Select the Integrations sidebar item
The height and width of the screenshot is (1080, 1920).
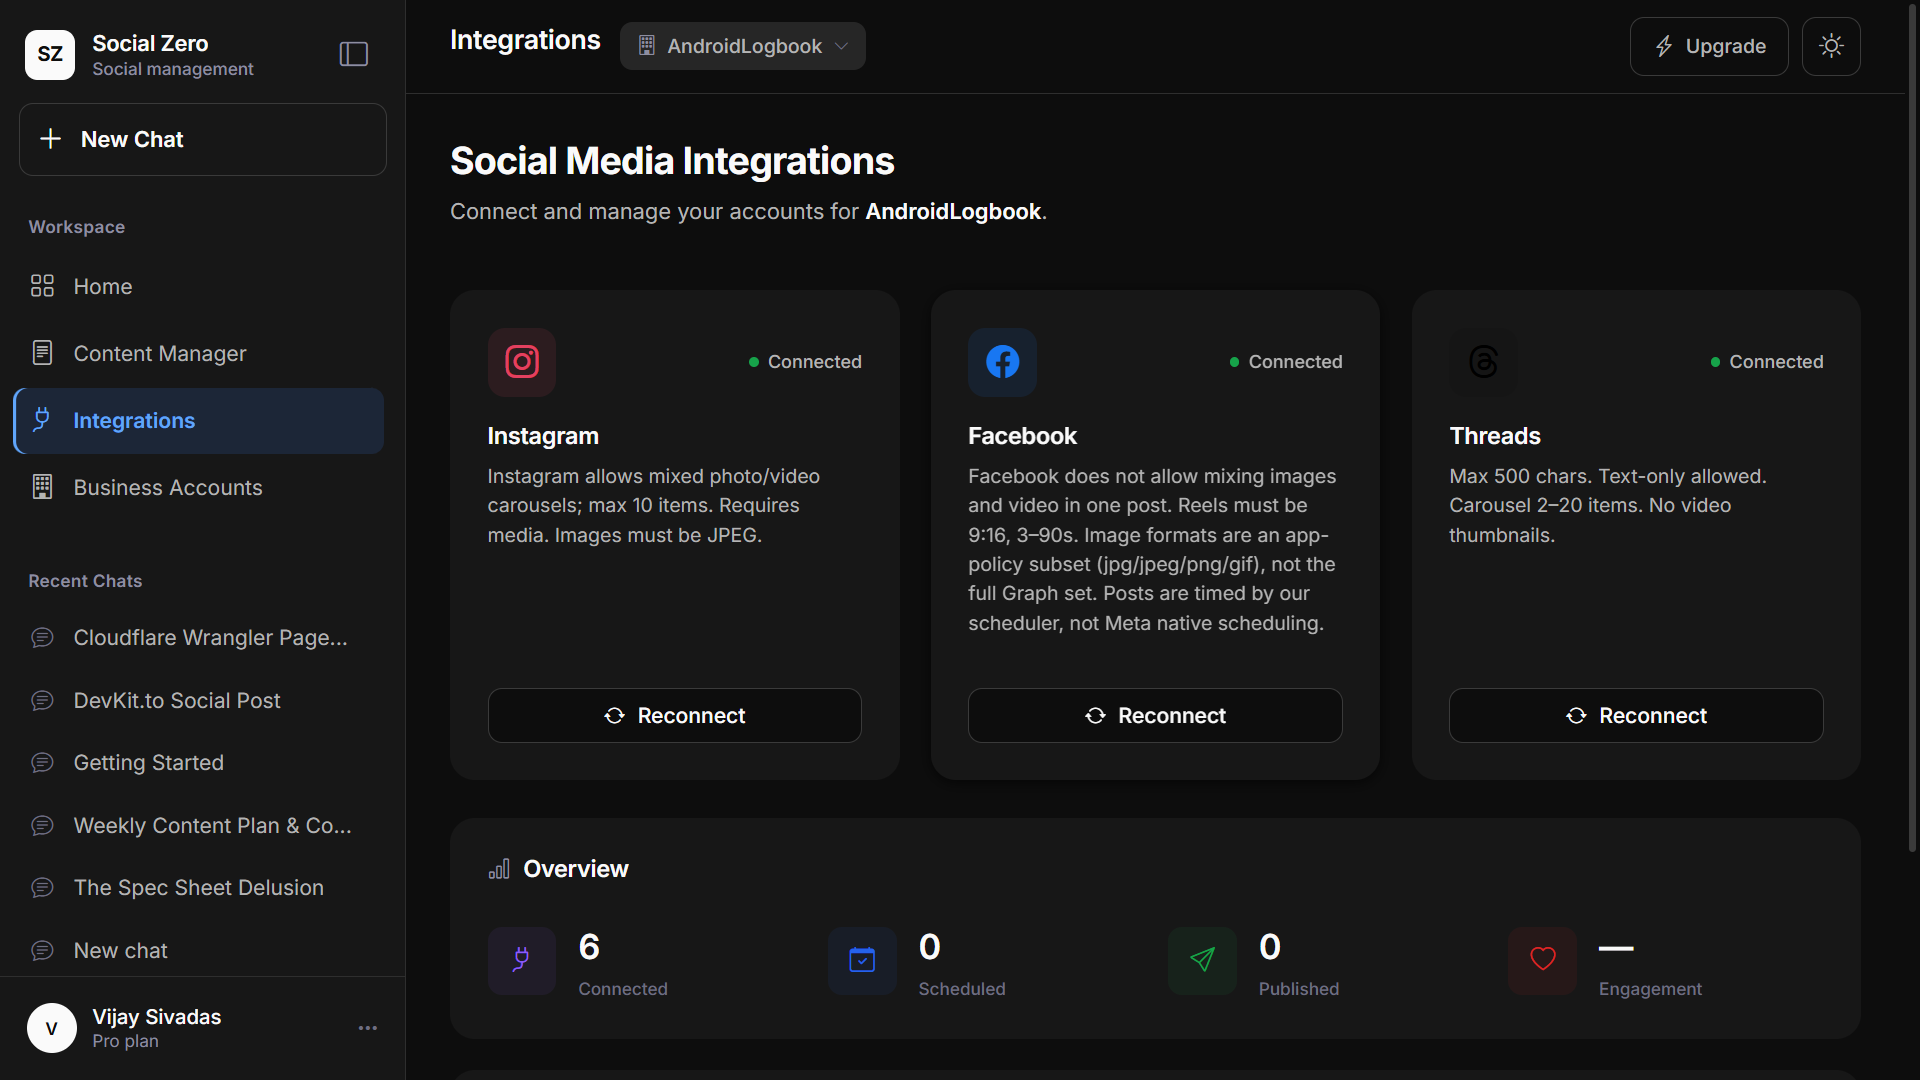[199, 421]
